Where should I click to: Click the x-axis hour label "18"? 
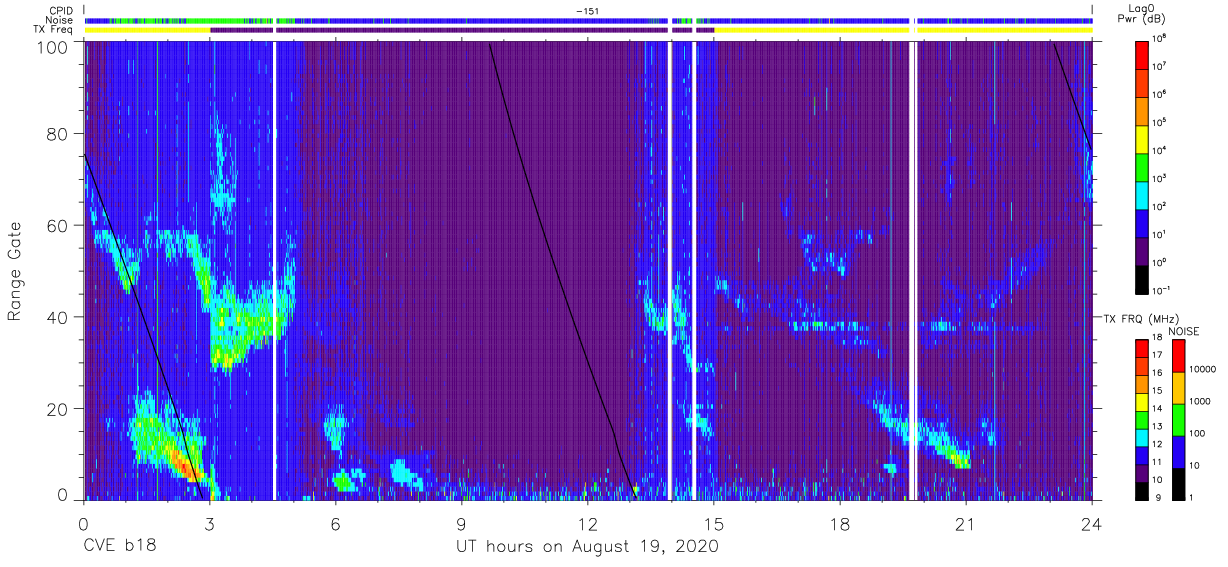tap(840, 522)
